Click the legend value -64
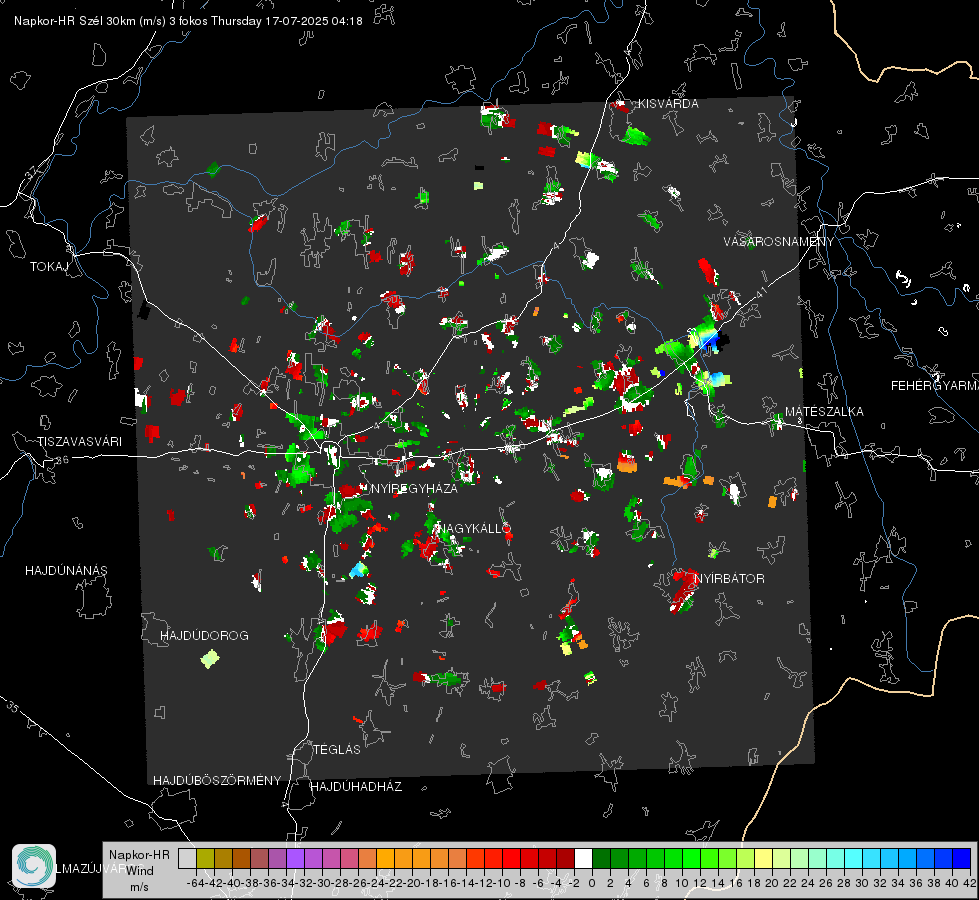 point(195,883)
